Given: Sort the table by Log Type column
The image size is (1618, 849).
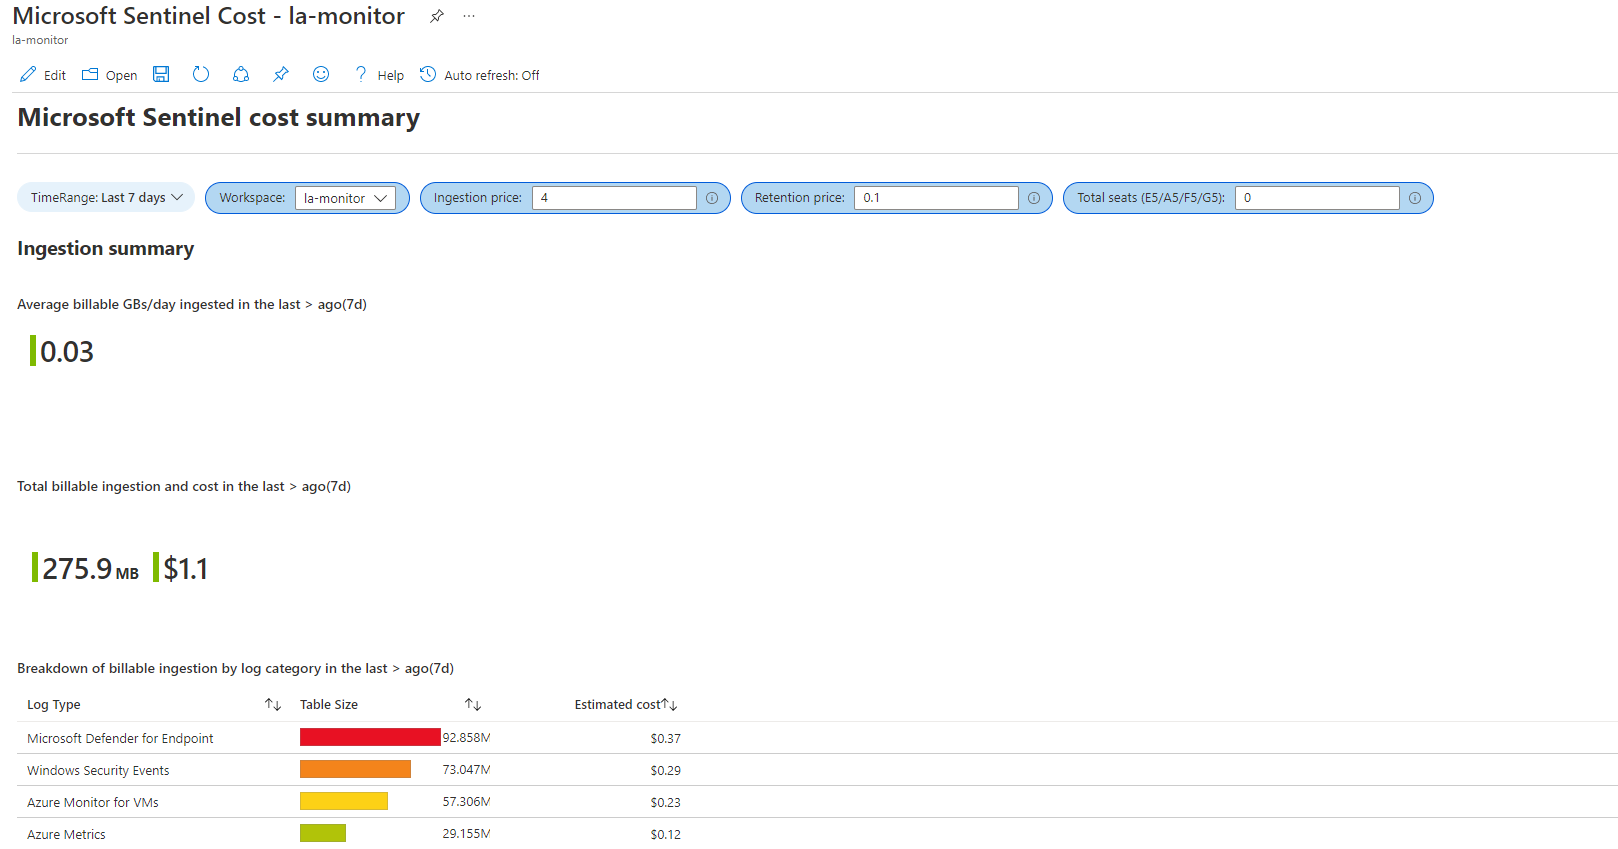Looking at the screenshot, I should (x=272, y=705).
